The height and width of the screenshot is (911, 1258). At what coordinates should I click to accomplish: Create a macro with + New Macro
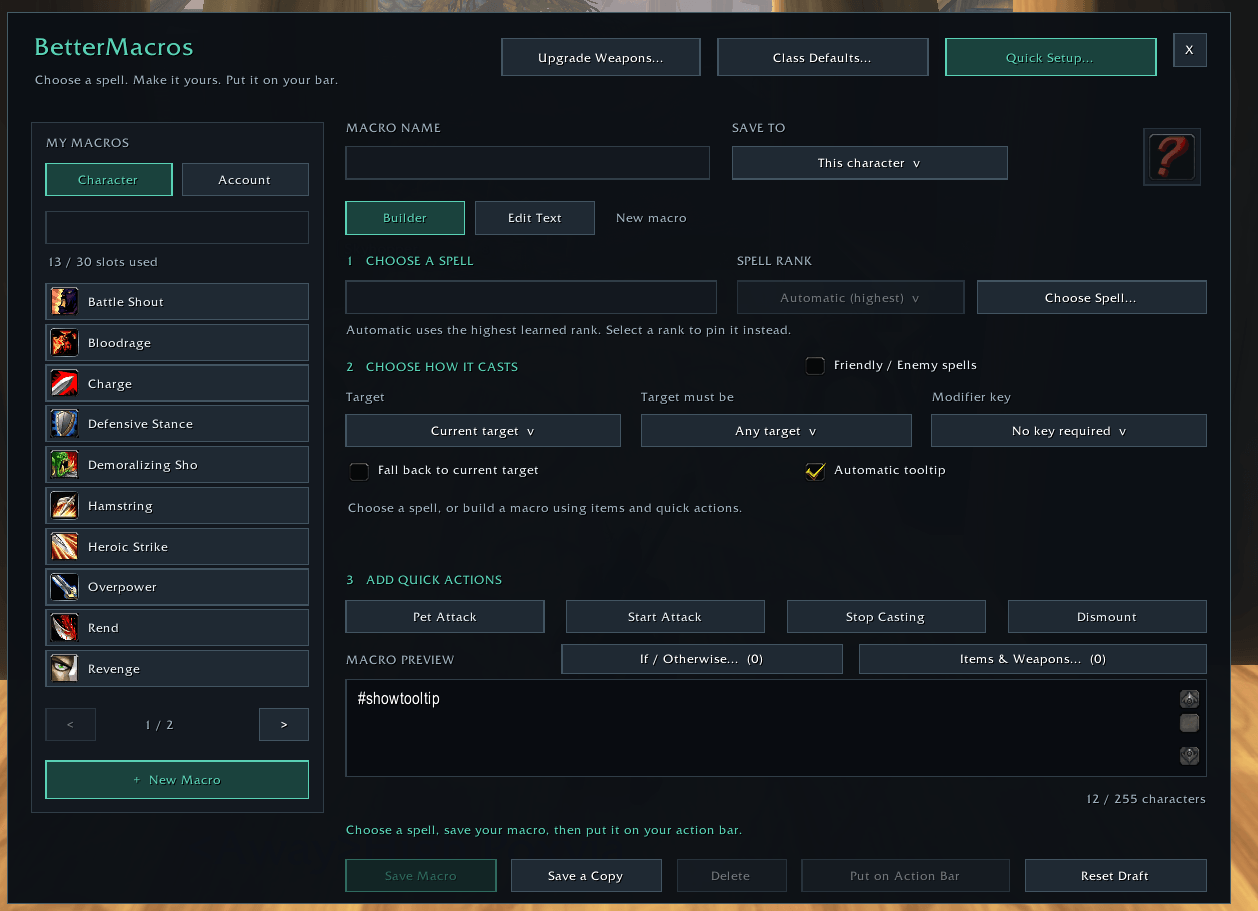(x=177, y=780)
